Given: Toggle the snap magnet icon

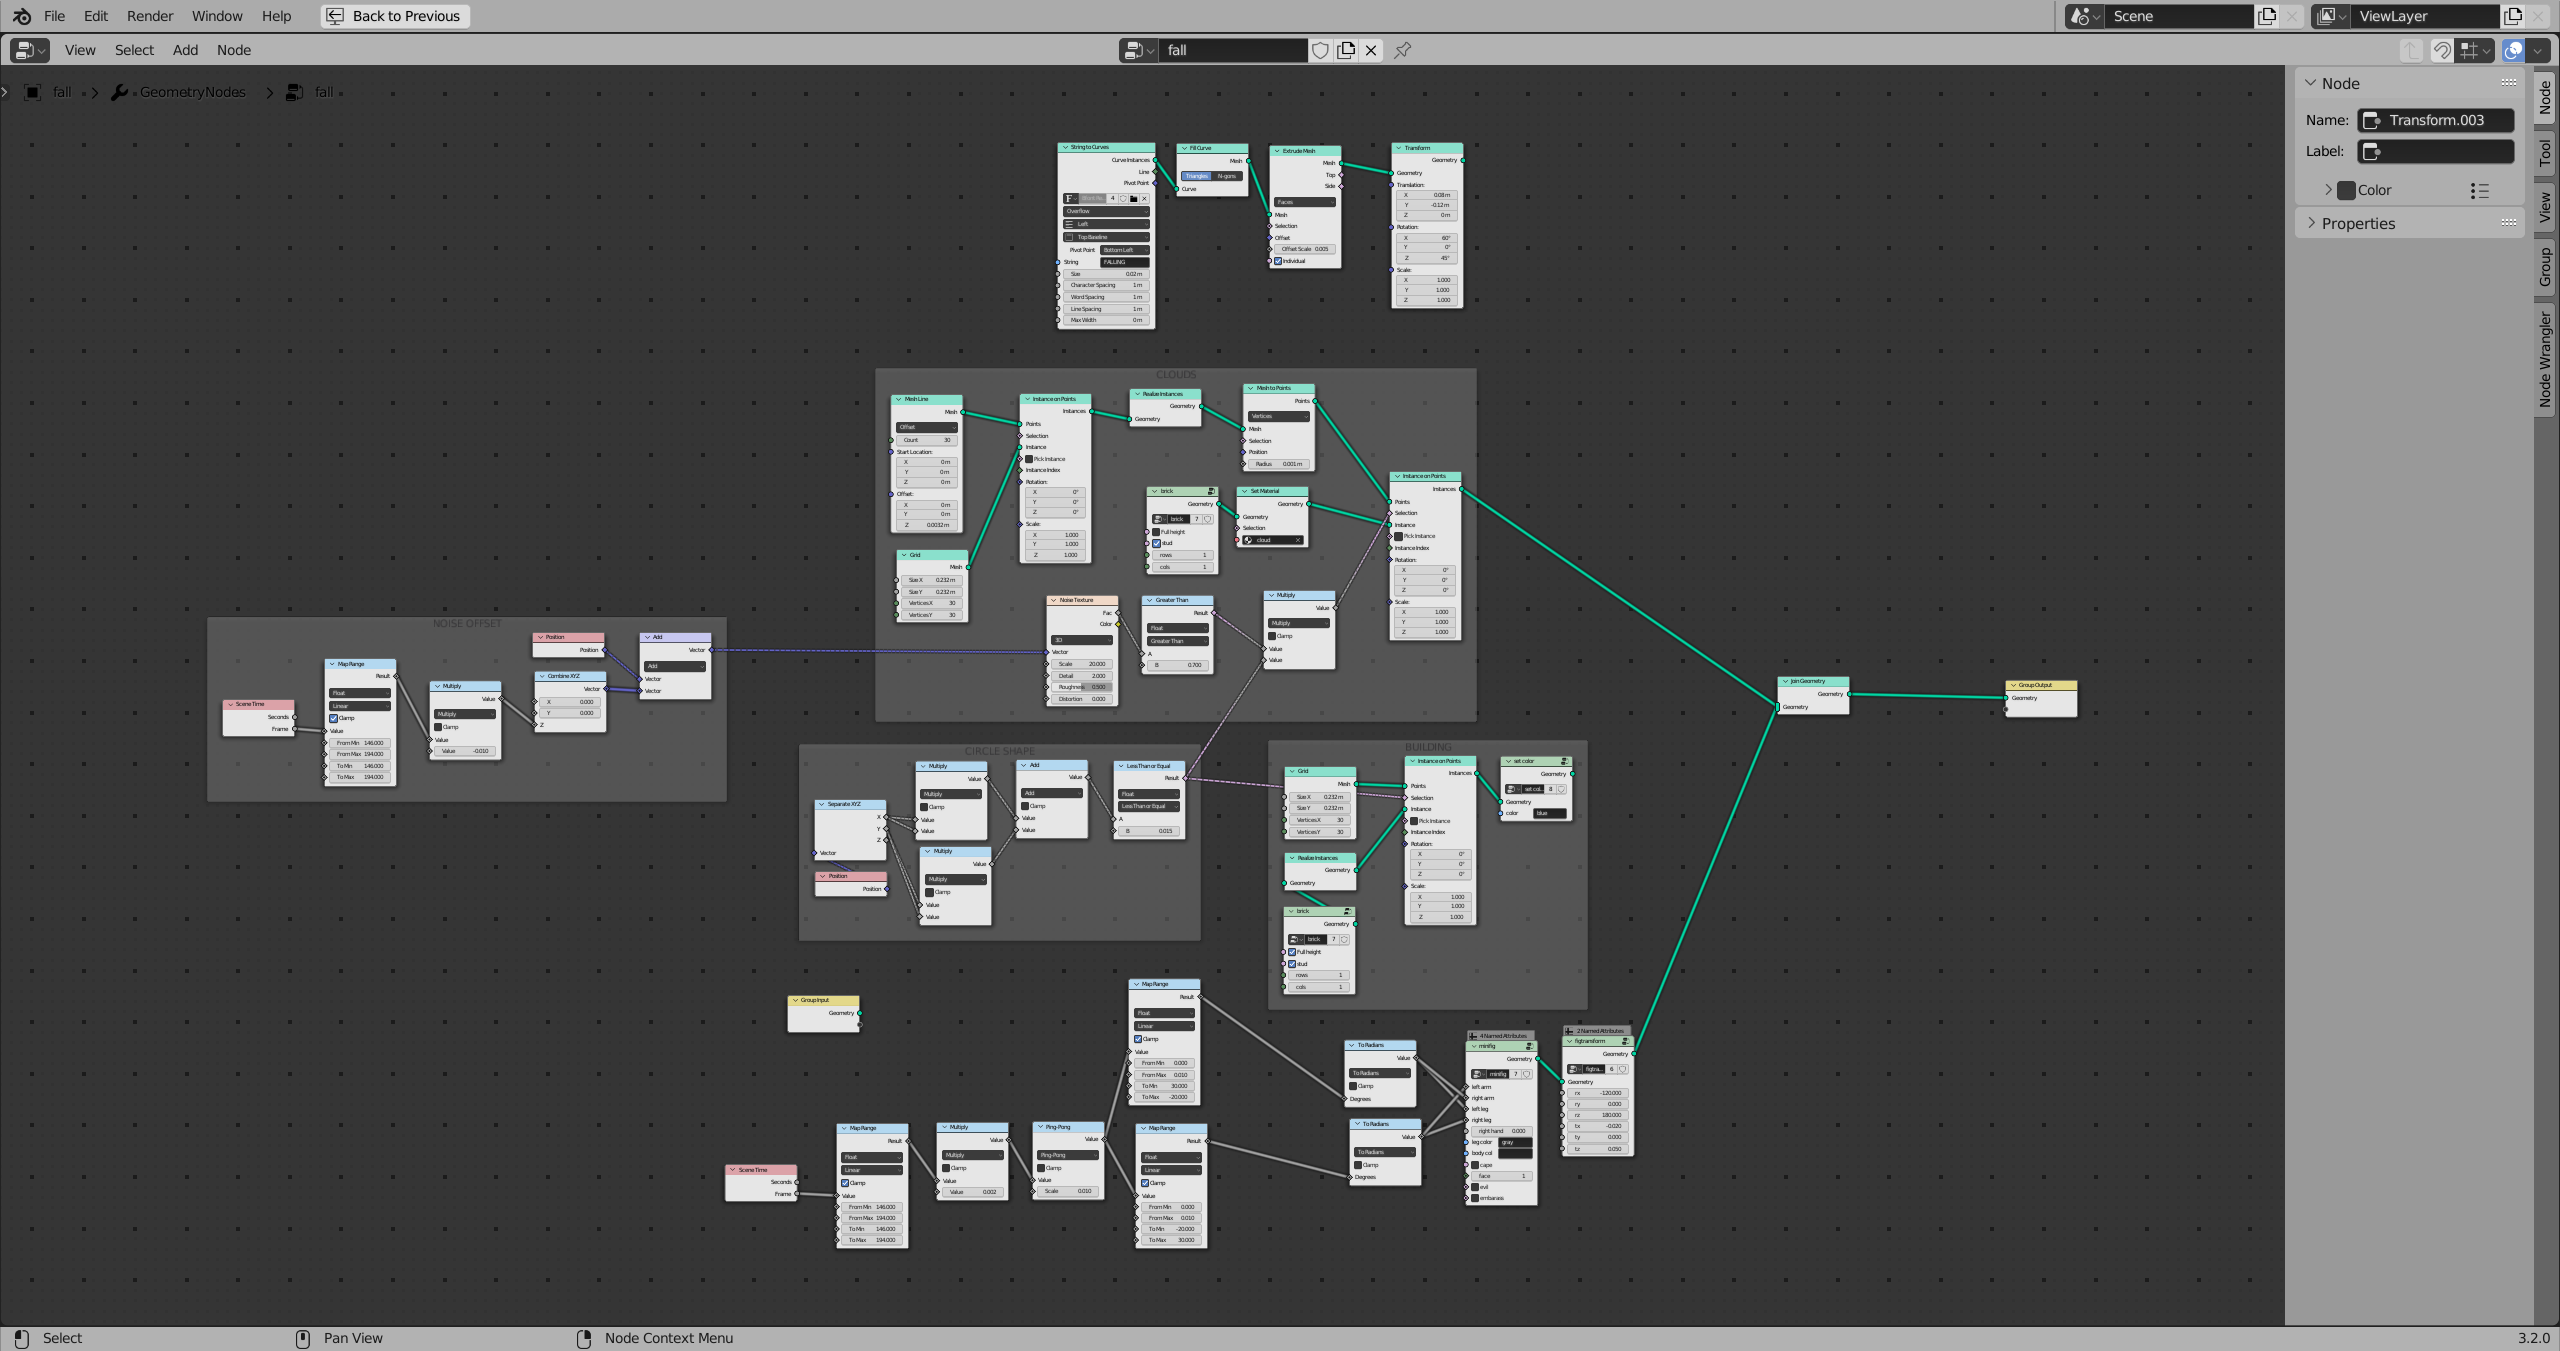Looking at the screenshot, I should click(x=2442, y=50).
